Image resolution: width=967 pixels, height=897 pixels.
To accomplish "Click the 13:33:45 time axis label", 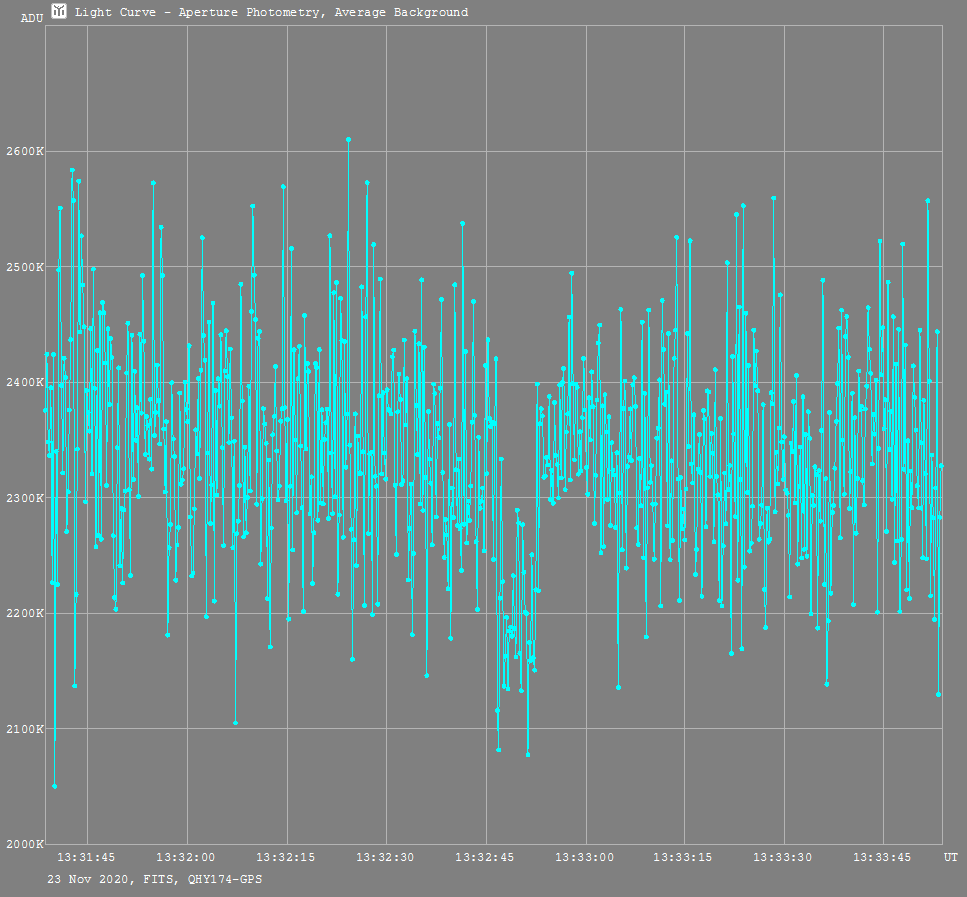I will 883,858.
